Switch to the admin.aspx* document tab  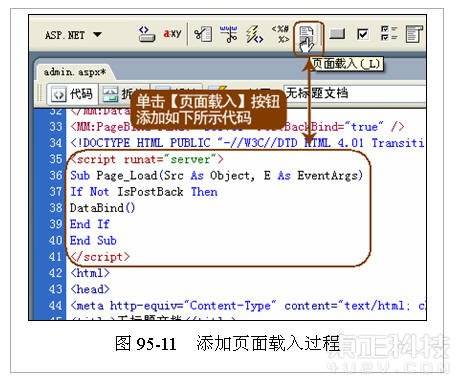(75, 72)
